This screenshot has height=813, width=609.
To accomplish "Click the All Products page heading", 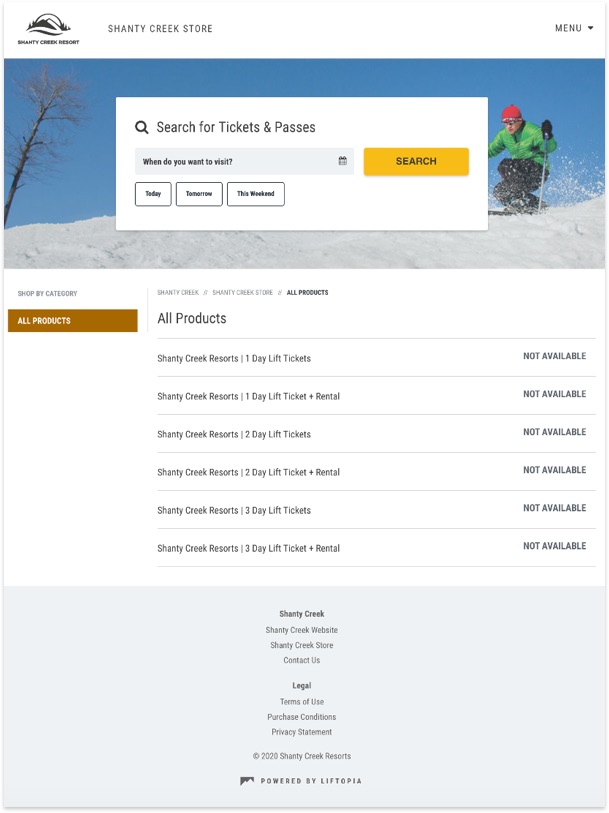I will pyautogui.click(x=192, y=318).
